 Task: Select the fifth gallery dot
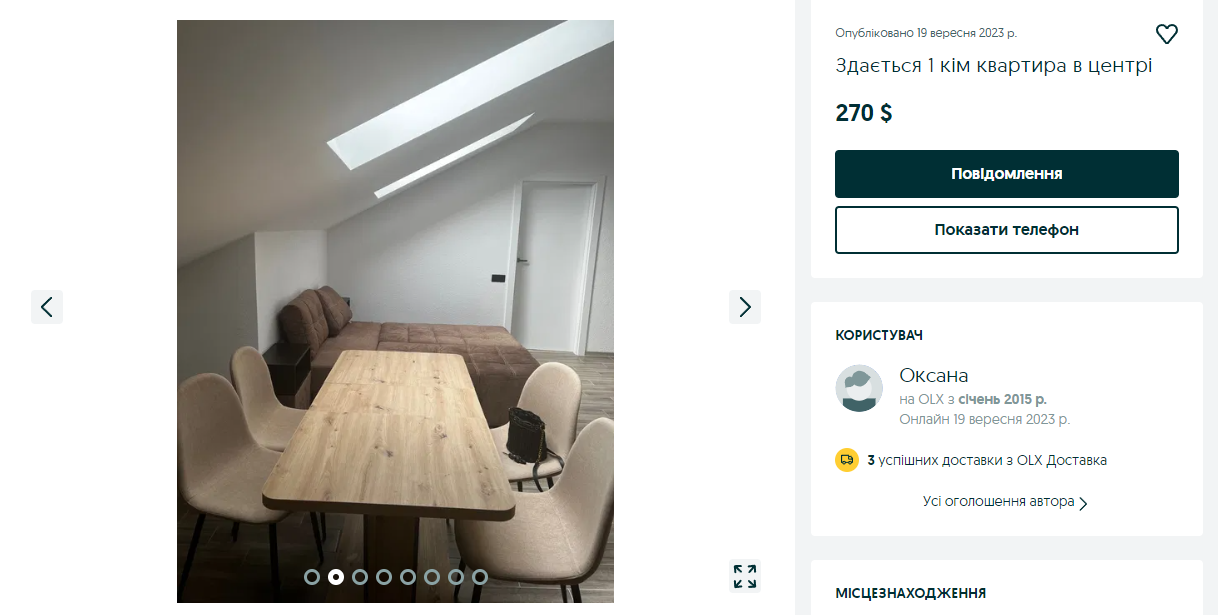click(408, 577)
